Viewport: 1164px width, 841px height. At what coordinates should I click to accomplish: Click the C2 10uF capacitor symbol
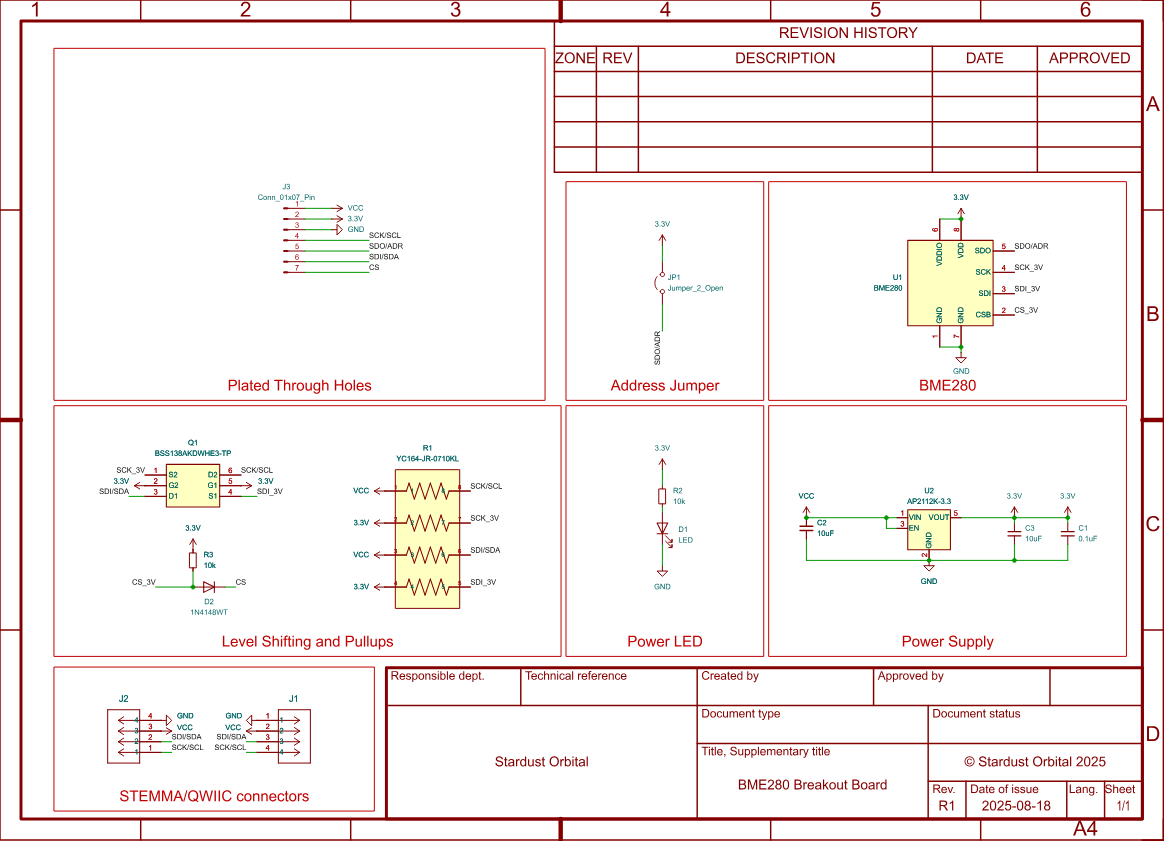806,527
